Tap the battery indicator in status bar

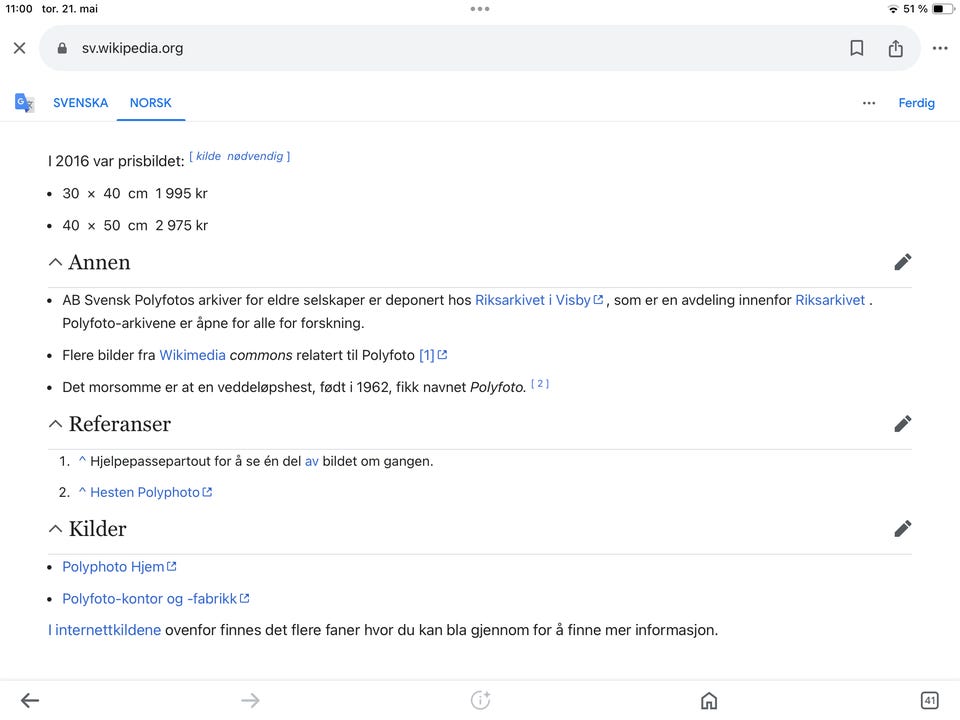tap(942, 9)
